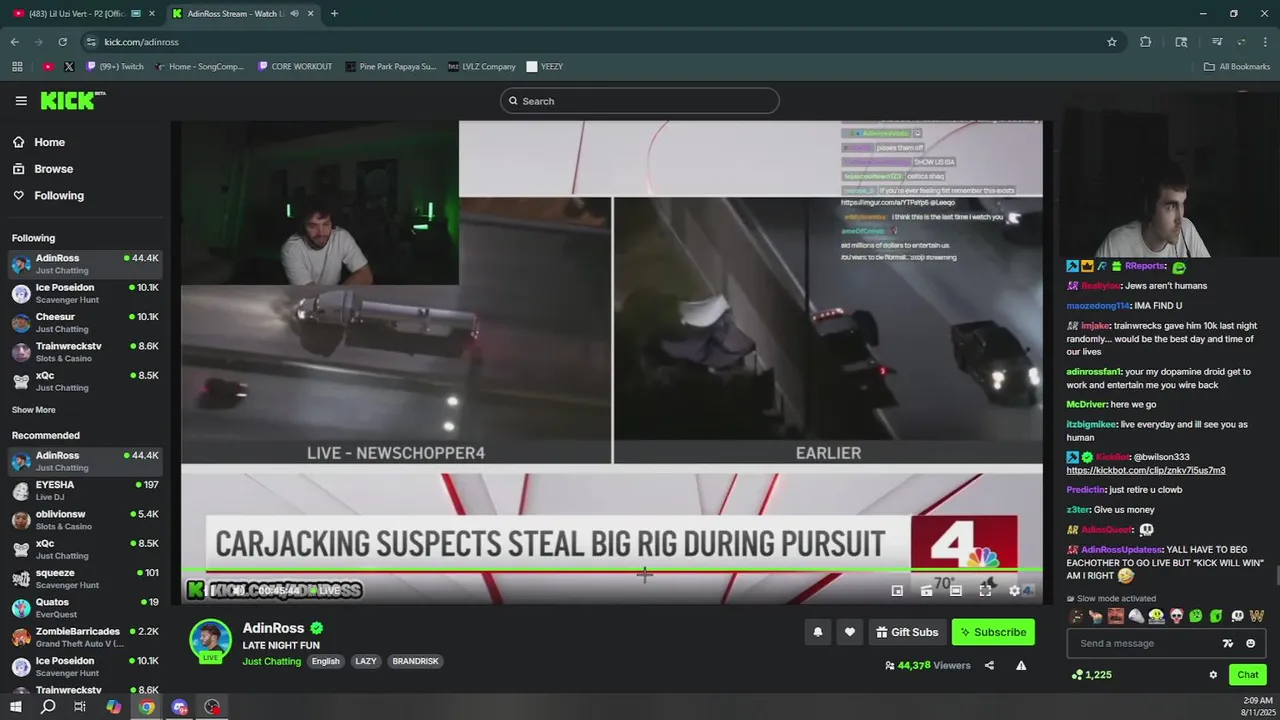Click Chrome icon in the taskbar
This screenshot has height=720, width=1280.
click(147, 707)
